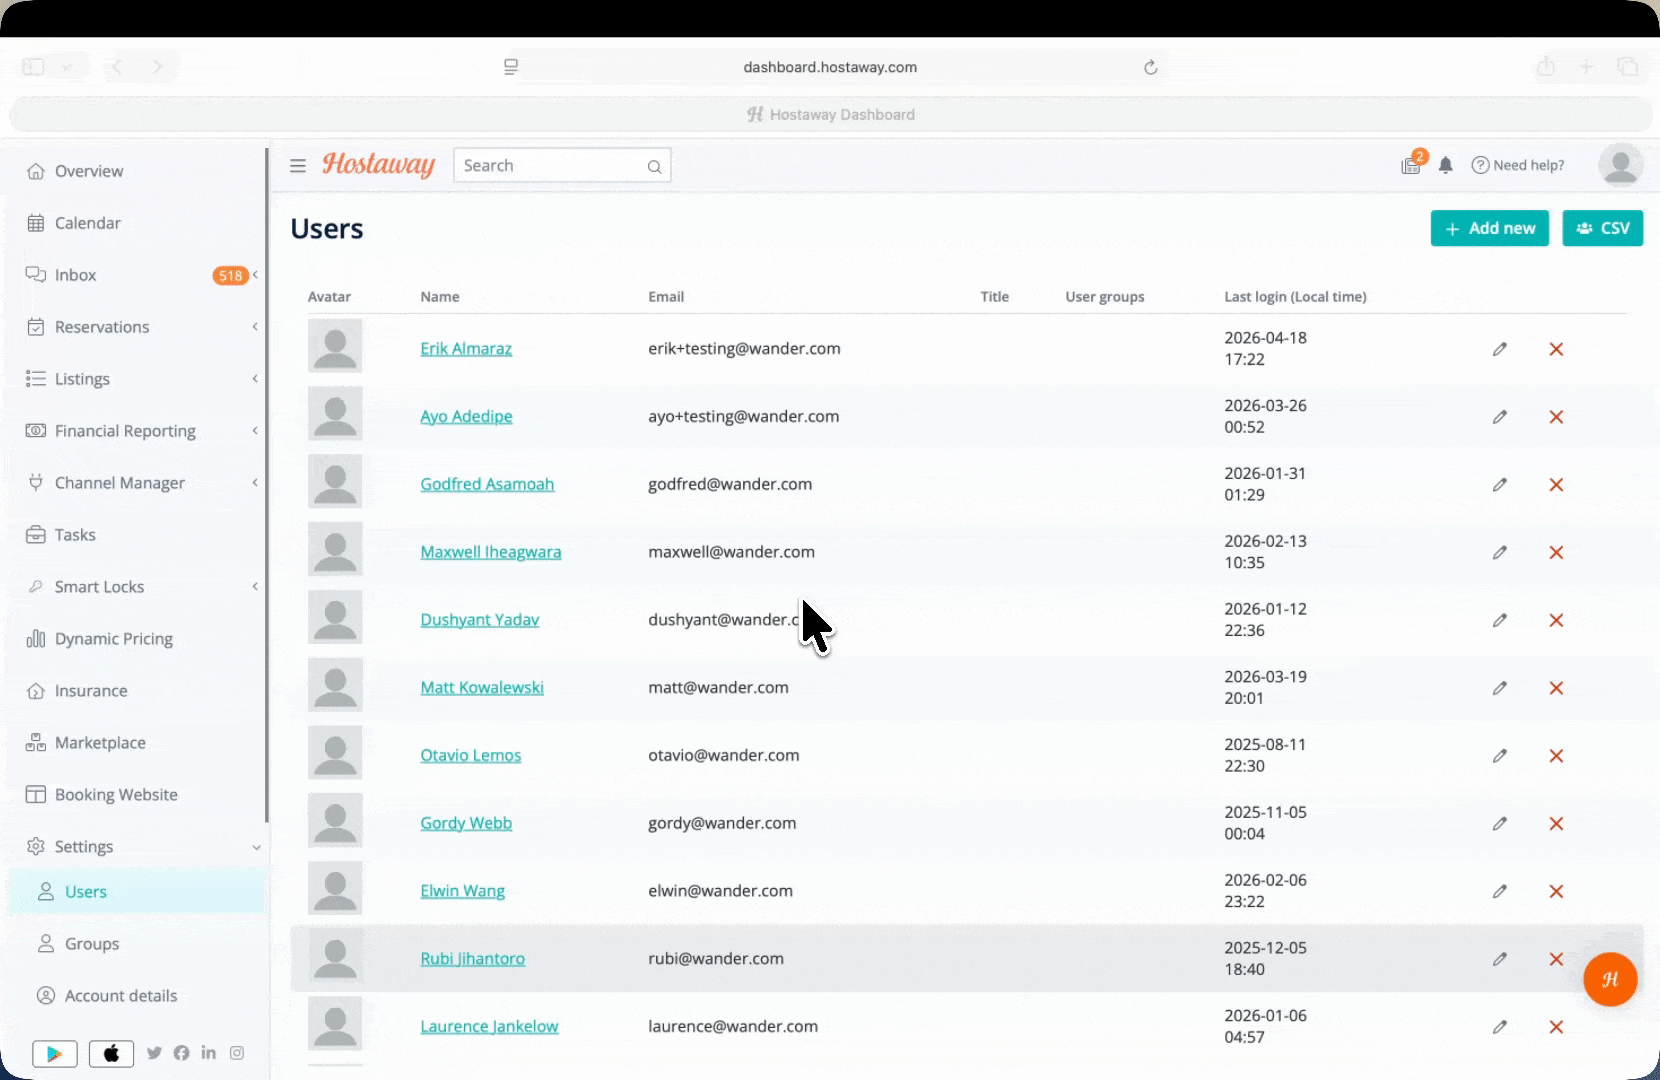Export users with CSV button
The image size is (1660, 1080).
[x=1602, y=228]
